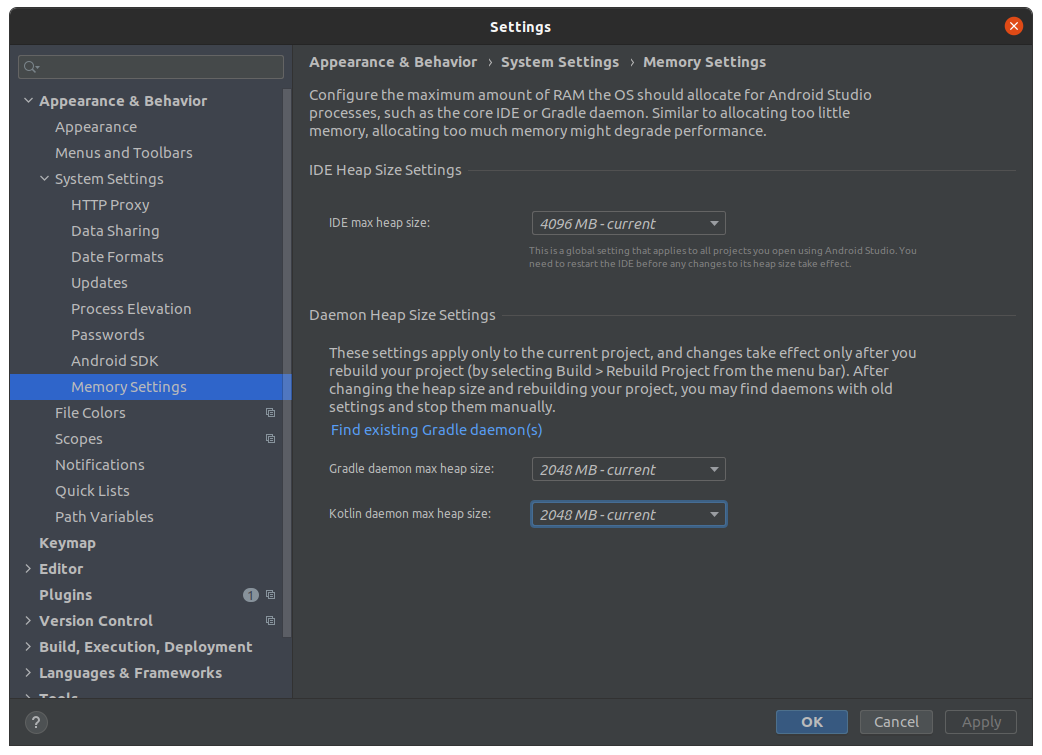Screen dimensions: 1042x755
Task: Open the File Colors settings page
Action: pos(90,413)
